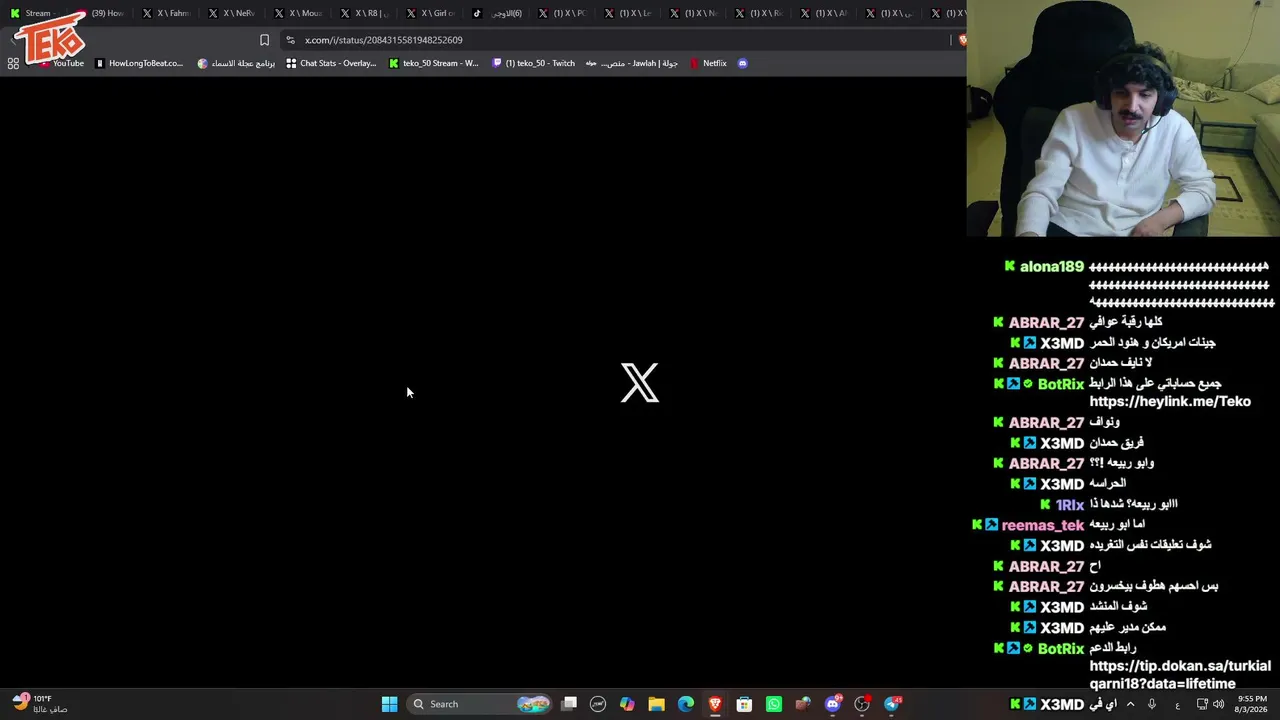1280x720 pixels.
Task: Open the volume icon in the tray
Action: coord(1218,704)
